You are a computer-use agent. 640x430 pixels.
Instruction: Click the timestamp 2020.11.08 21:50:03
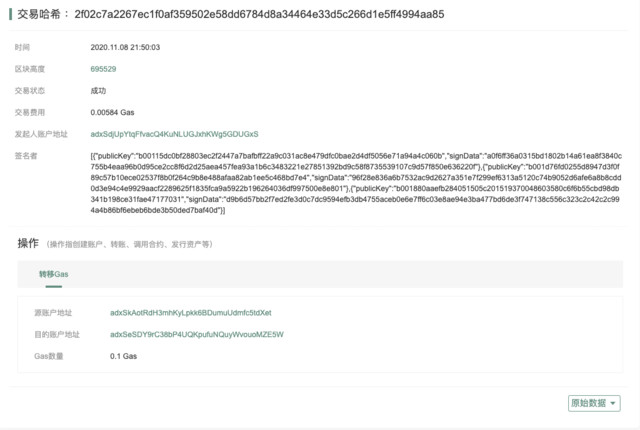click(125, 47)
